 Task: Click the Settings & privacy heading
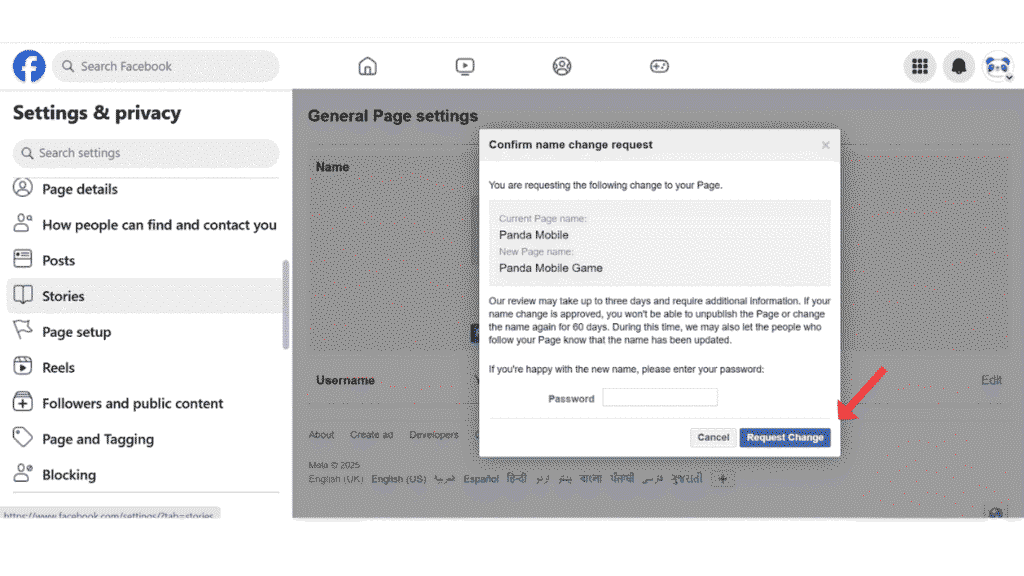pyautogui.click(x=97, y=113)
